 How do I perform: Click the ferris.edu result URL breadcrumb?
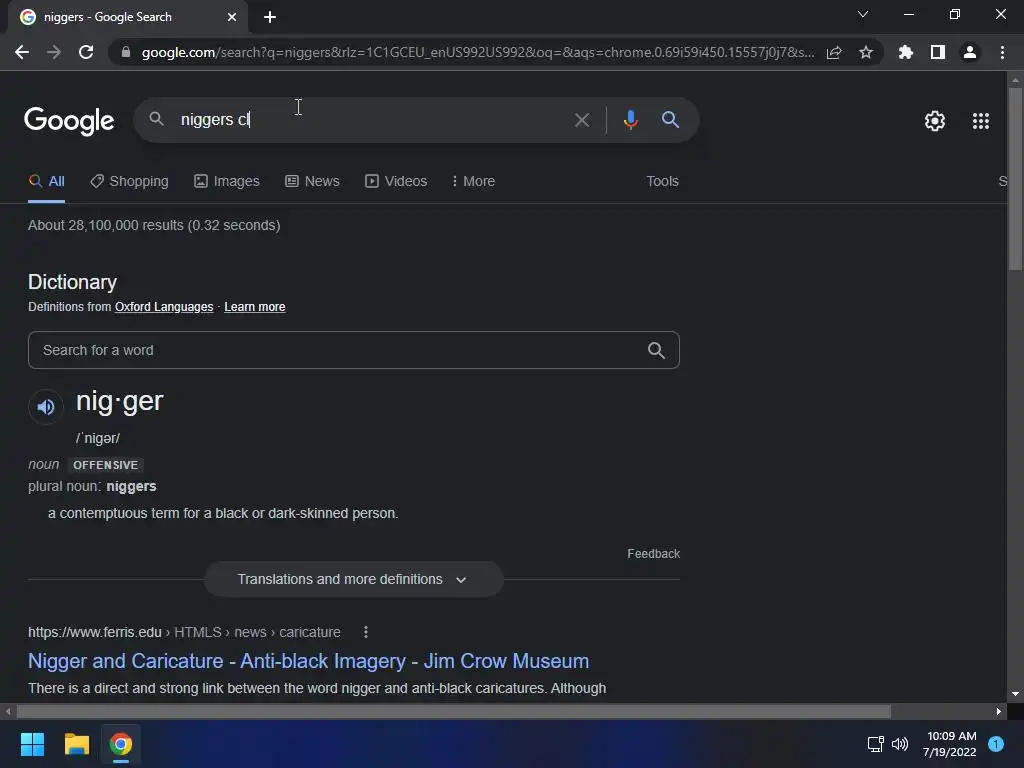coord(184,632)
